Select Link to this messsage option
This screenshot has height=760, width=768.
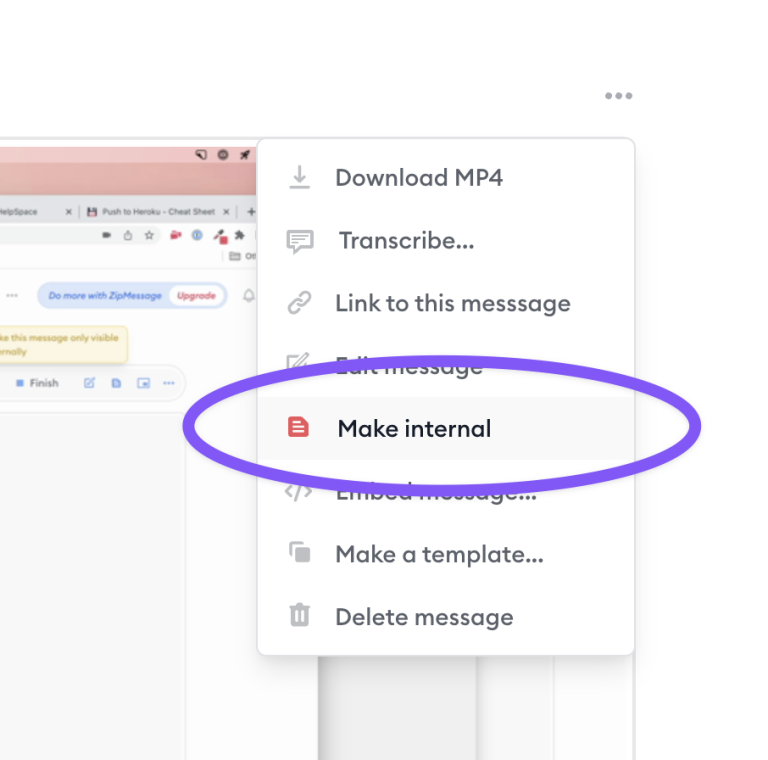pyautogui.click(x=446, y=303)
